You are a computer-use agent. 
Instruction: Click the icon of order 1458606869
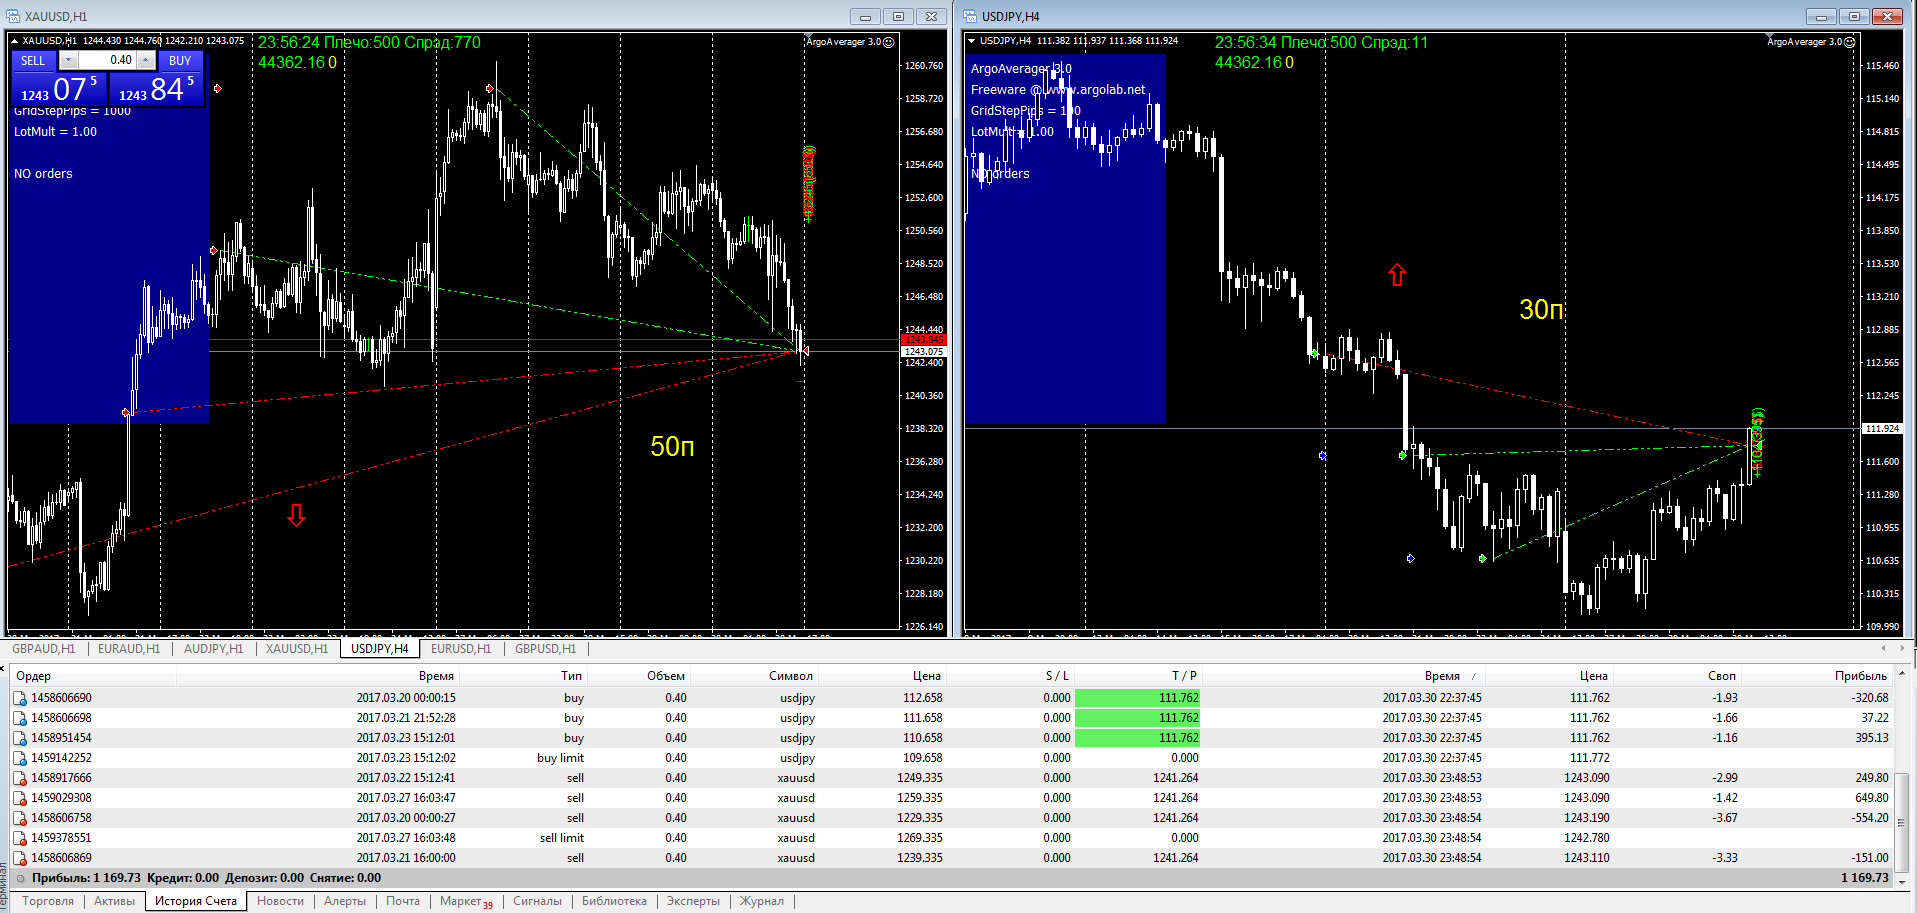pos(20,858)
